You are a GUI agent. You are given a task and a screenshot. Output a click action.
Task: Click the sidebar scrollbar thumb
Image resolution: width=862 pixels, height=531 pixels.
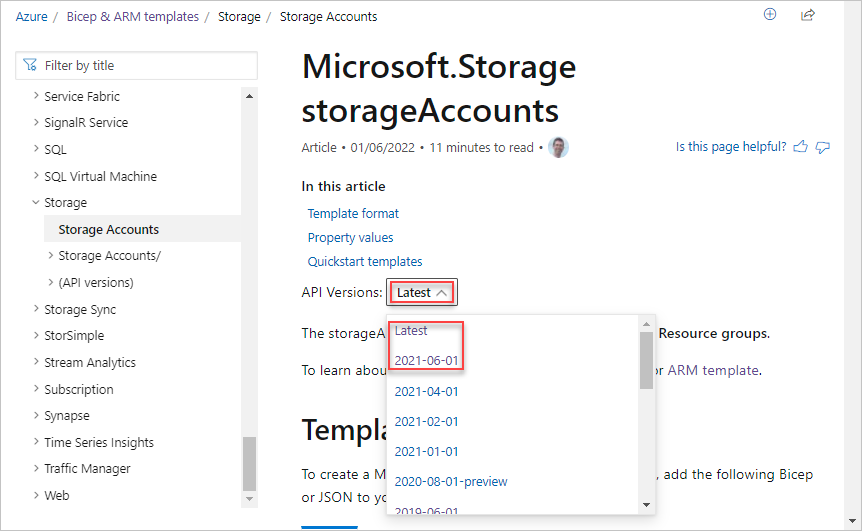pyautogui.click(x=249, y=463)
